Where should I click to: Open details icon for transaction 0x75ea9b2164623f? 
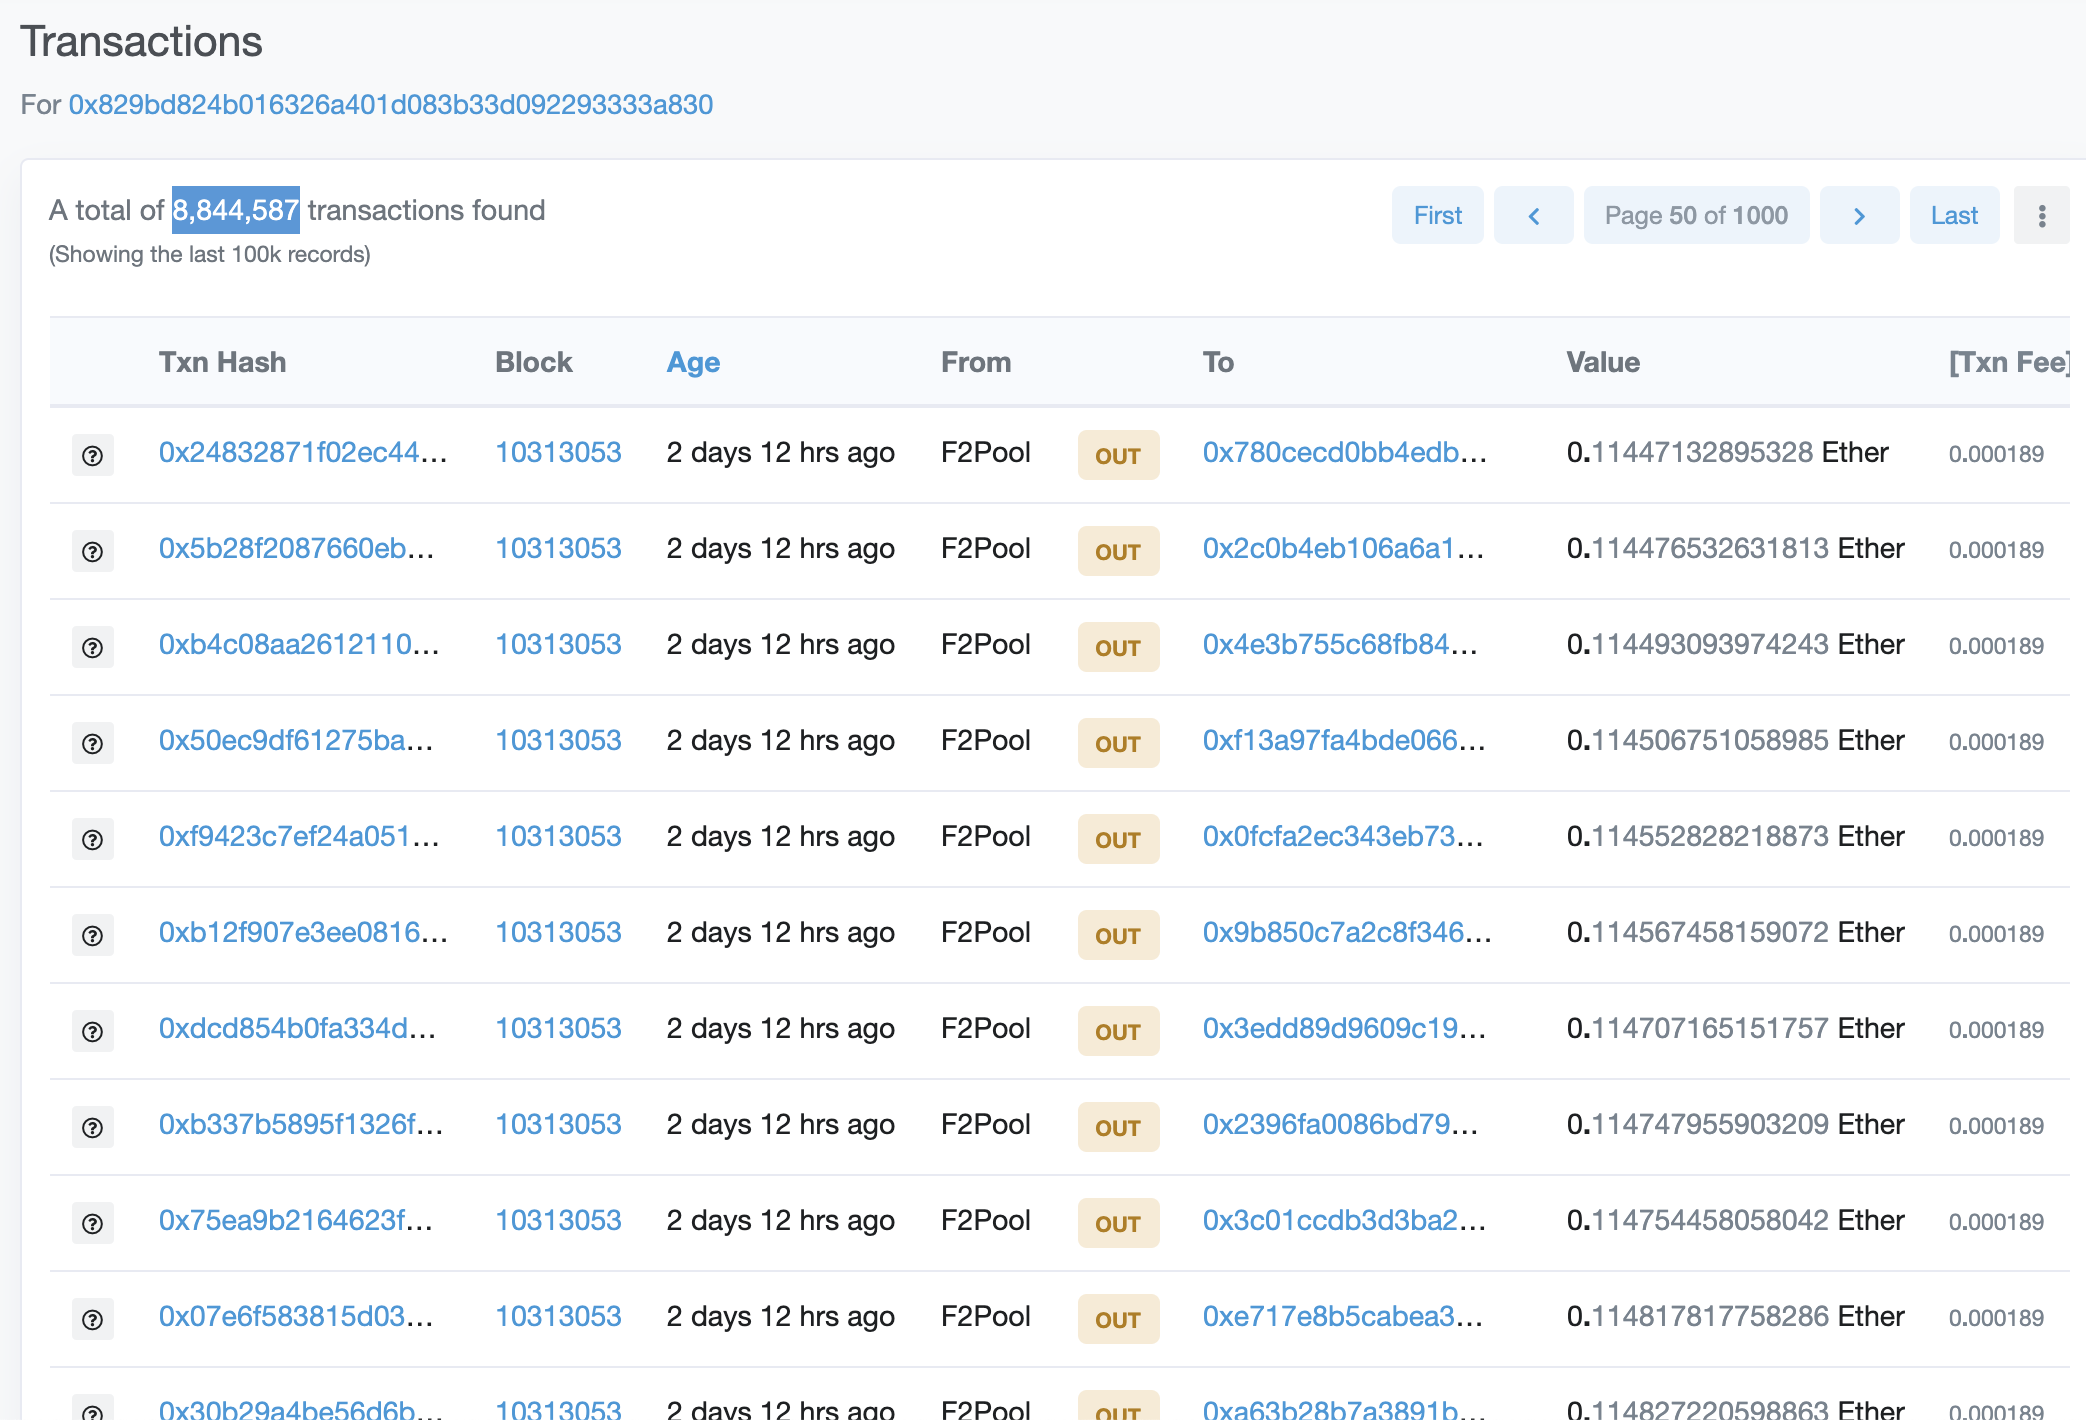92,1223
